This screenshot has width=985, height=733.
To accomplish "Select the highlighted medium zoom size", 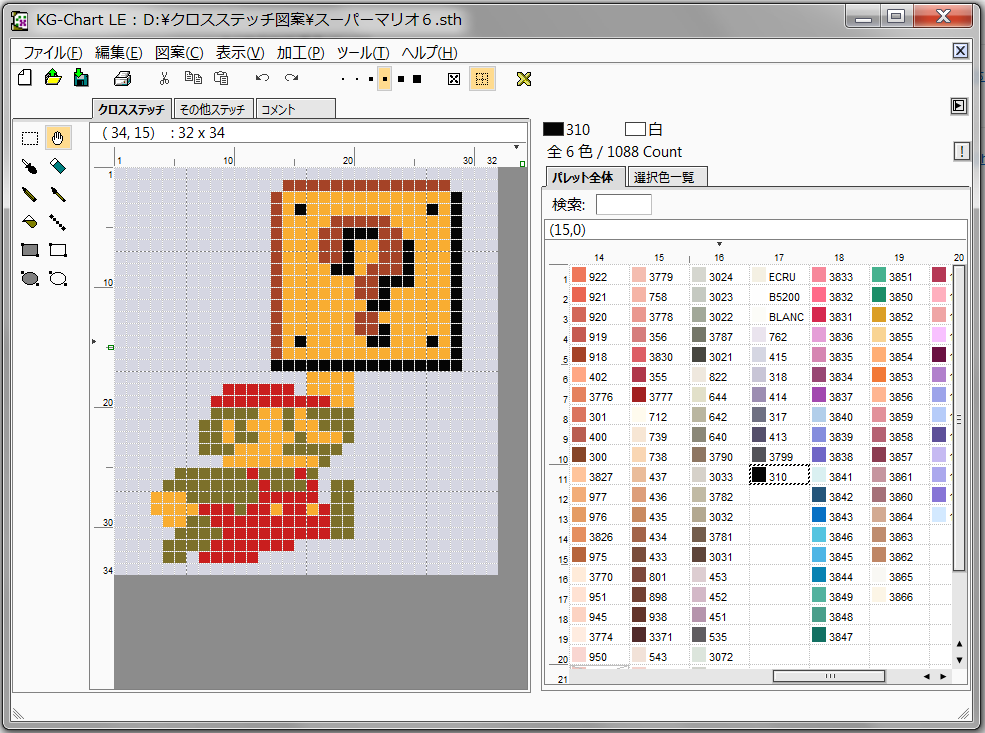I will pyautogui.click(x=384, y=79).
